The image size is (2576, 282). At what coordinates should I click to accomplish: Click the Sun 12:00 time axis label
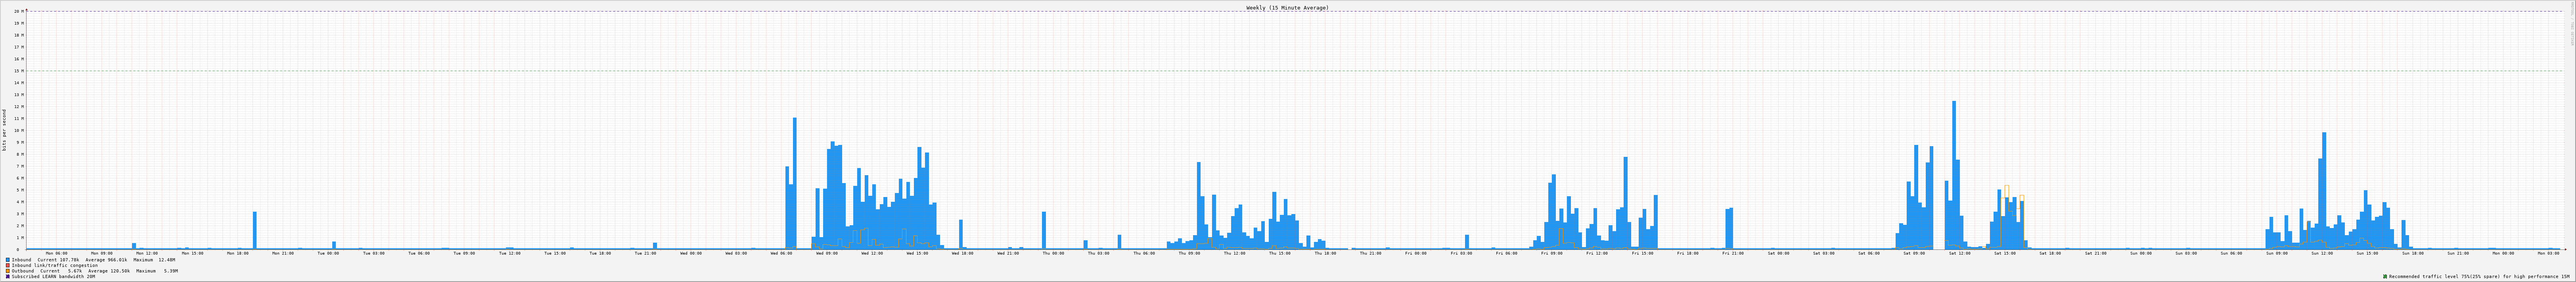[x=2322, y=253]
